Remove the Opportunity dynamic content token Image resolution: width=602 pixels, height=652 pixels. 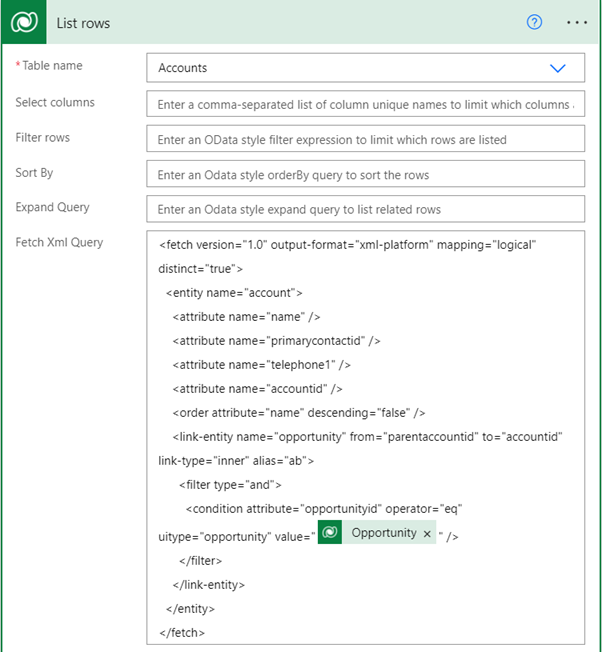427,533
